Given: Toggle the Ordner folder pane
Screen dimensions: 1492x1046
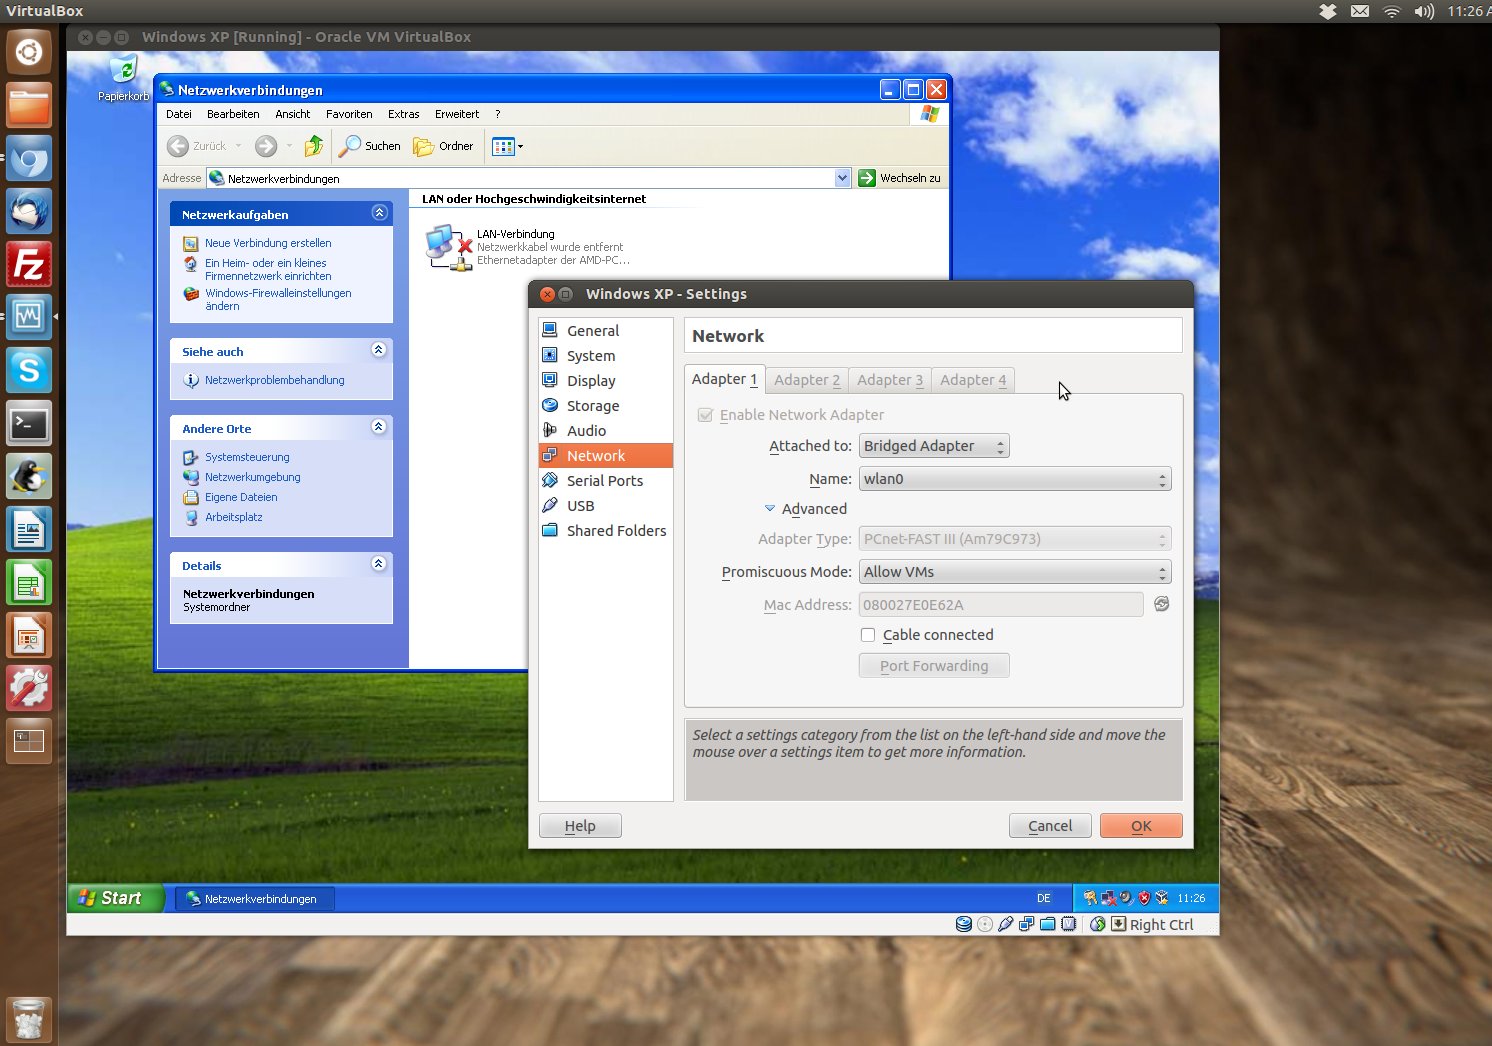Looking at the screenshot, I should click(443, 146).
